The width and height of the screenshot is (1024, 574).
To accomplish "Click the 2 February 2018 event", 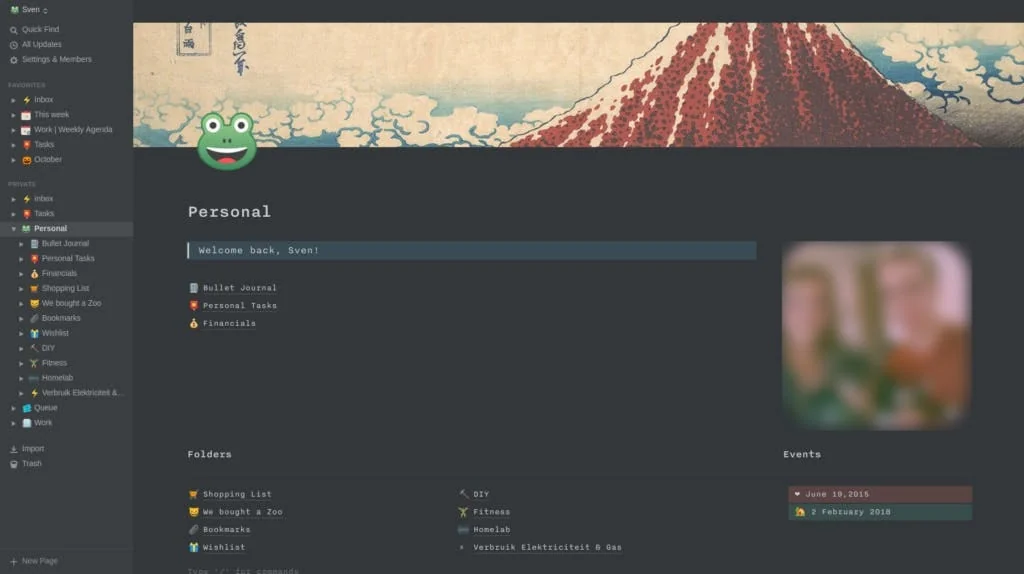I will [880, 512].
